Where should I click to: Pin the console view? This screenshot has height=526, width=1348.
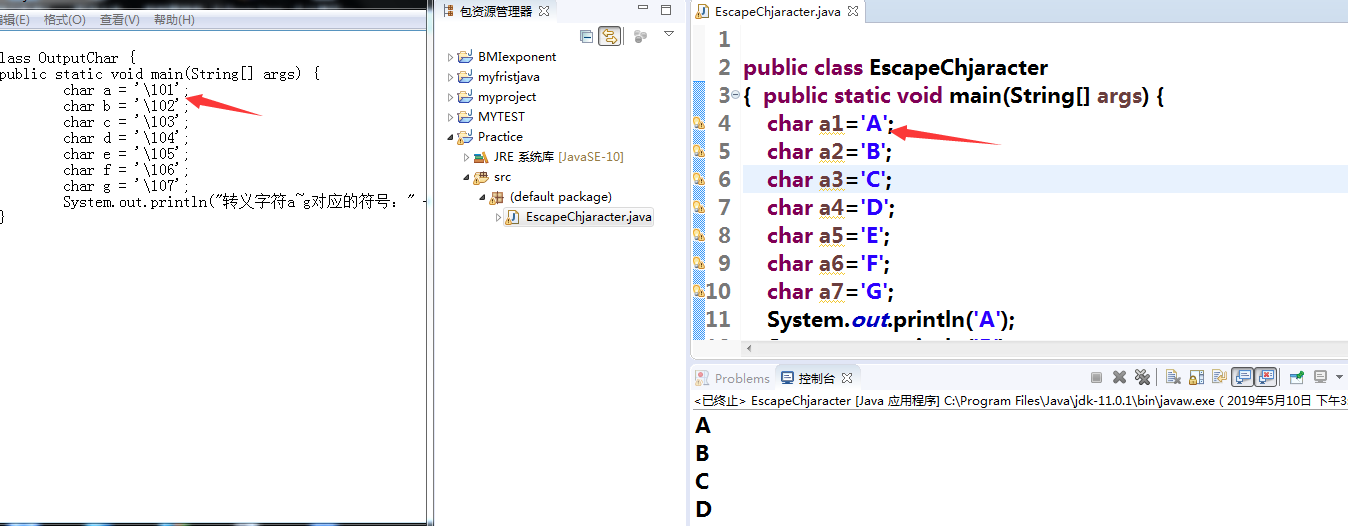coord(1296,377)
